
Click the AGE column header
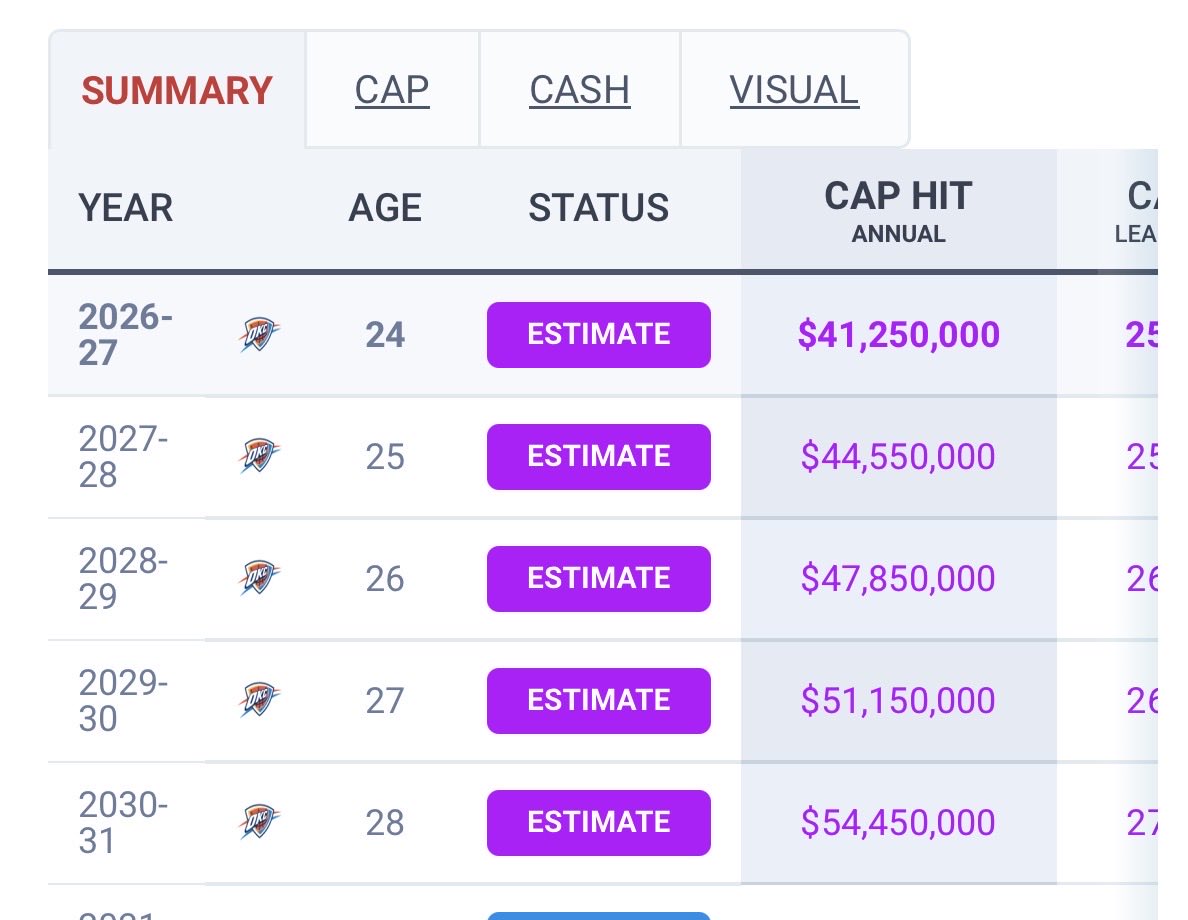pyautogui.click(x=385, y=208)
